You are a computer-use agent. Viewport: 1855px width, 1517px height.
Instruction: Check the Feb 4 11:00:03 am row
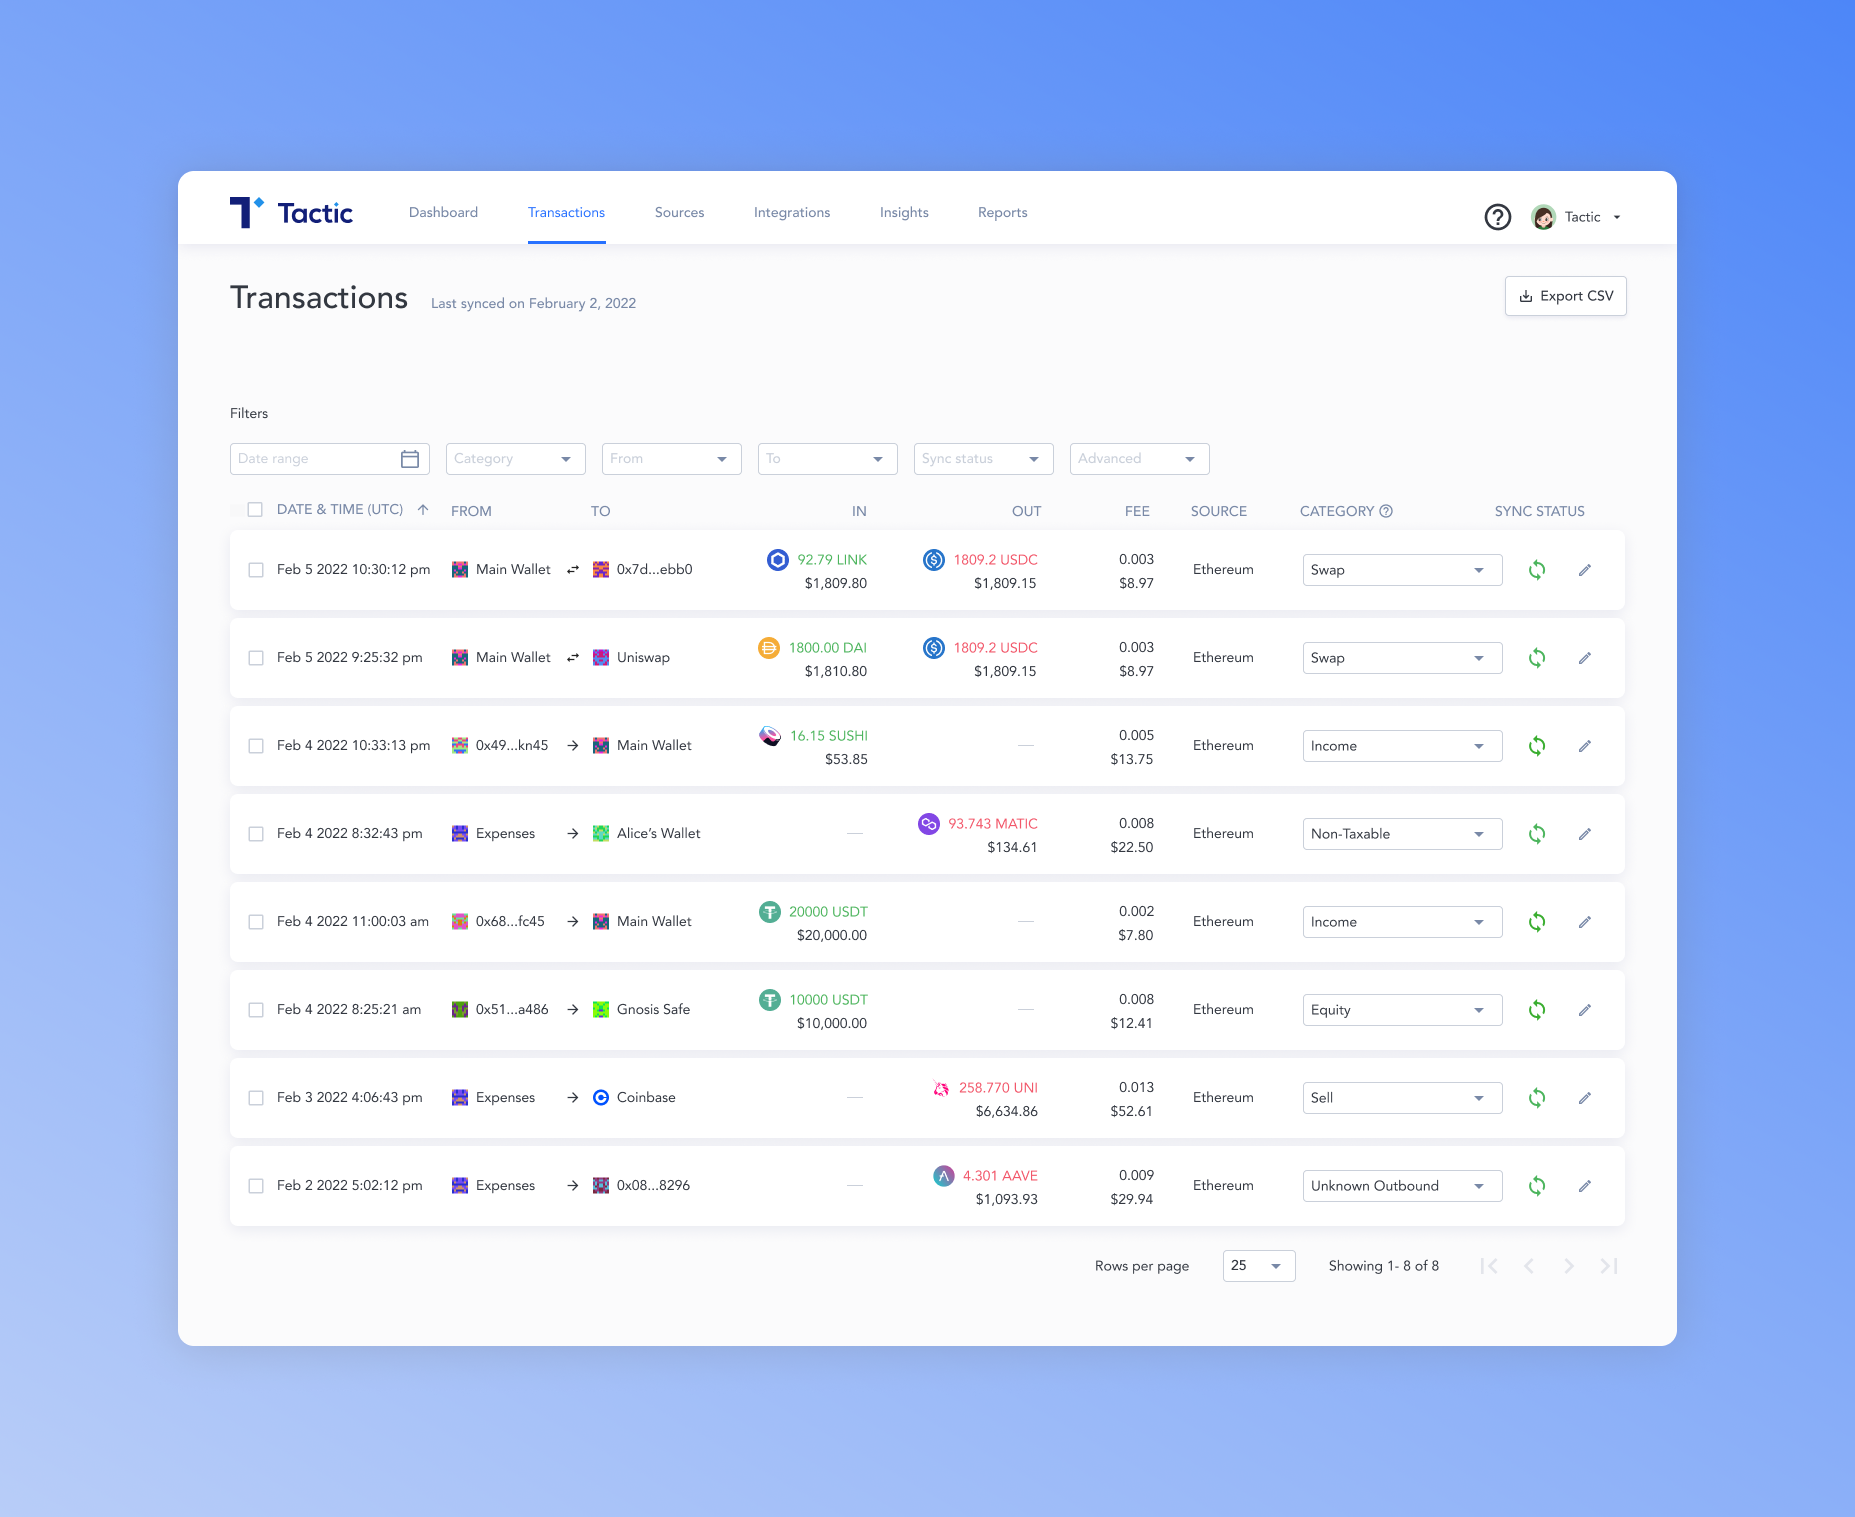[x=256, y=922]
